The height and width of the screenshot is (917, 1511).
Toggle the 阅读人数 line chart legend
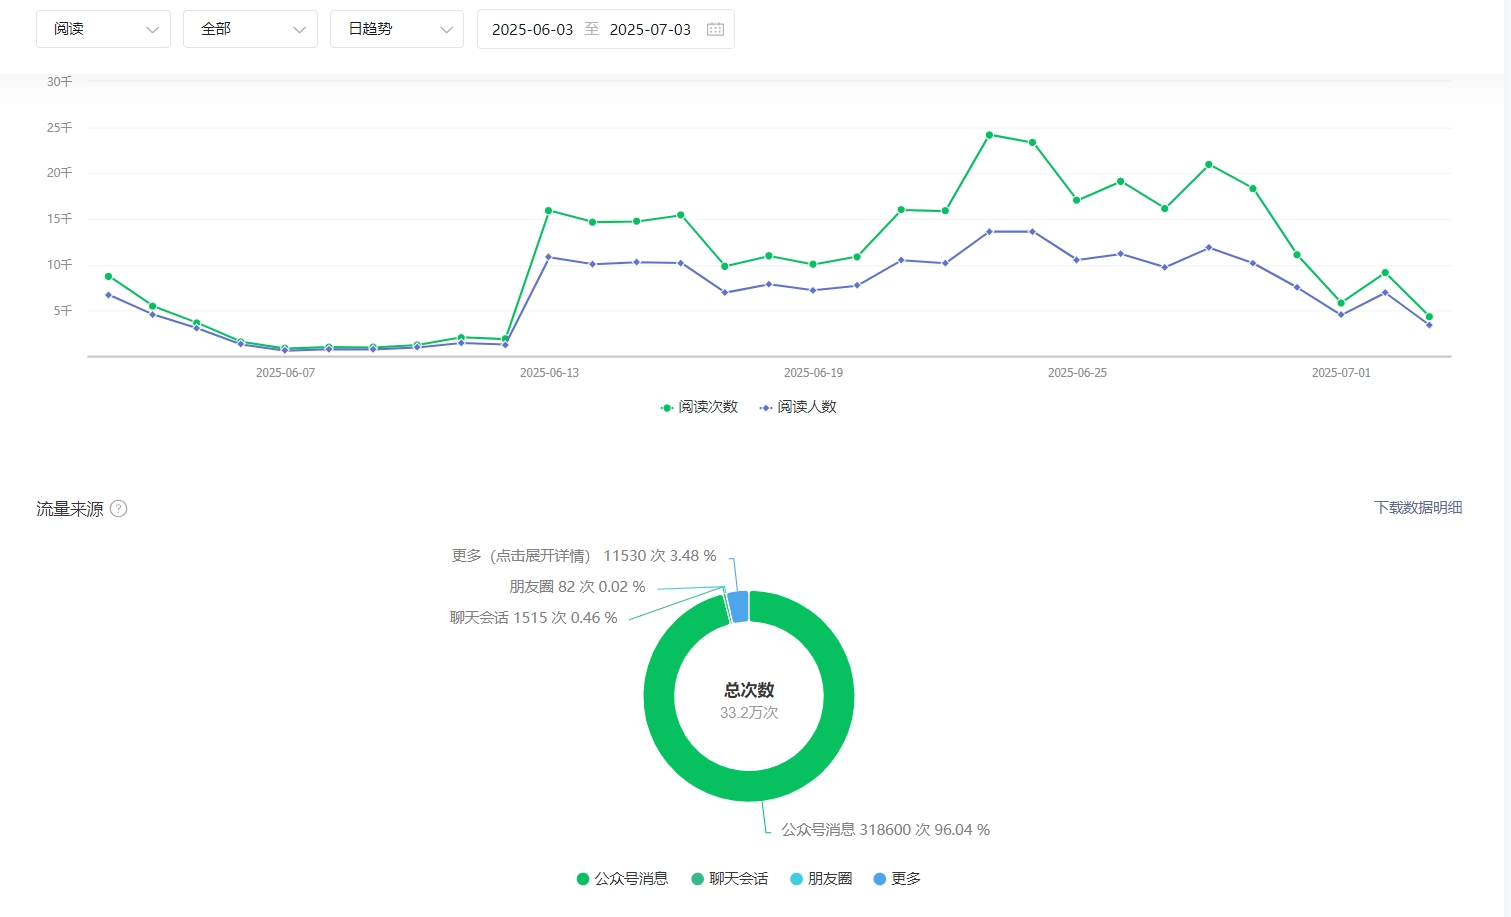tap(798, 407)
